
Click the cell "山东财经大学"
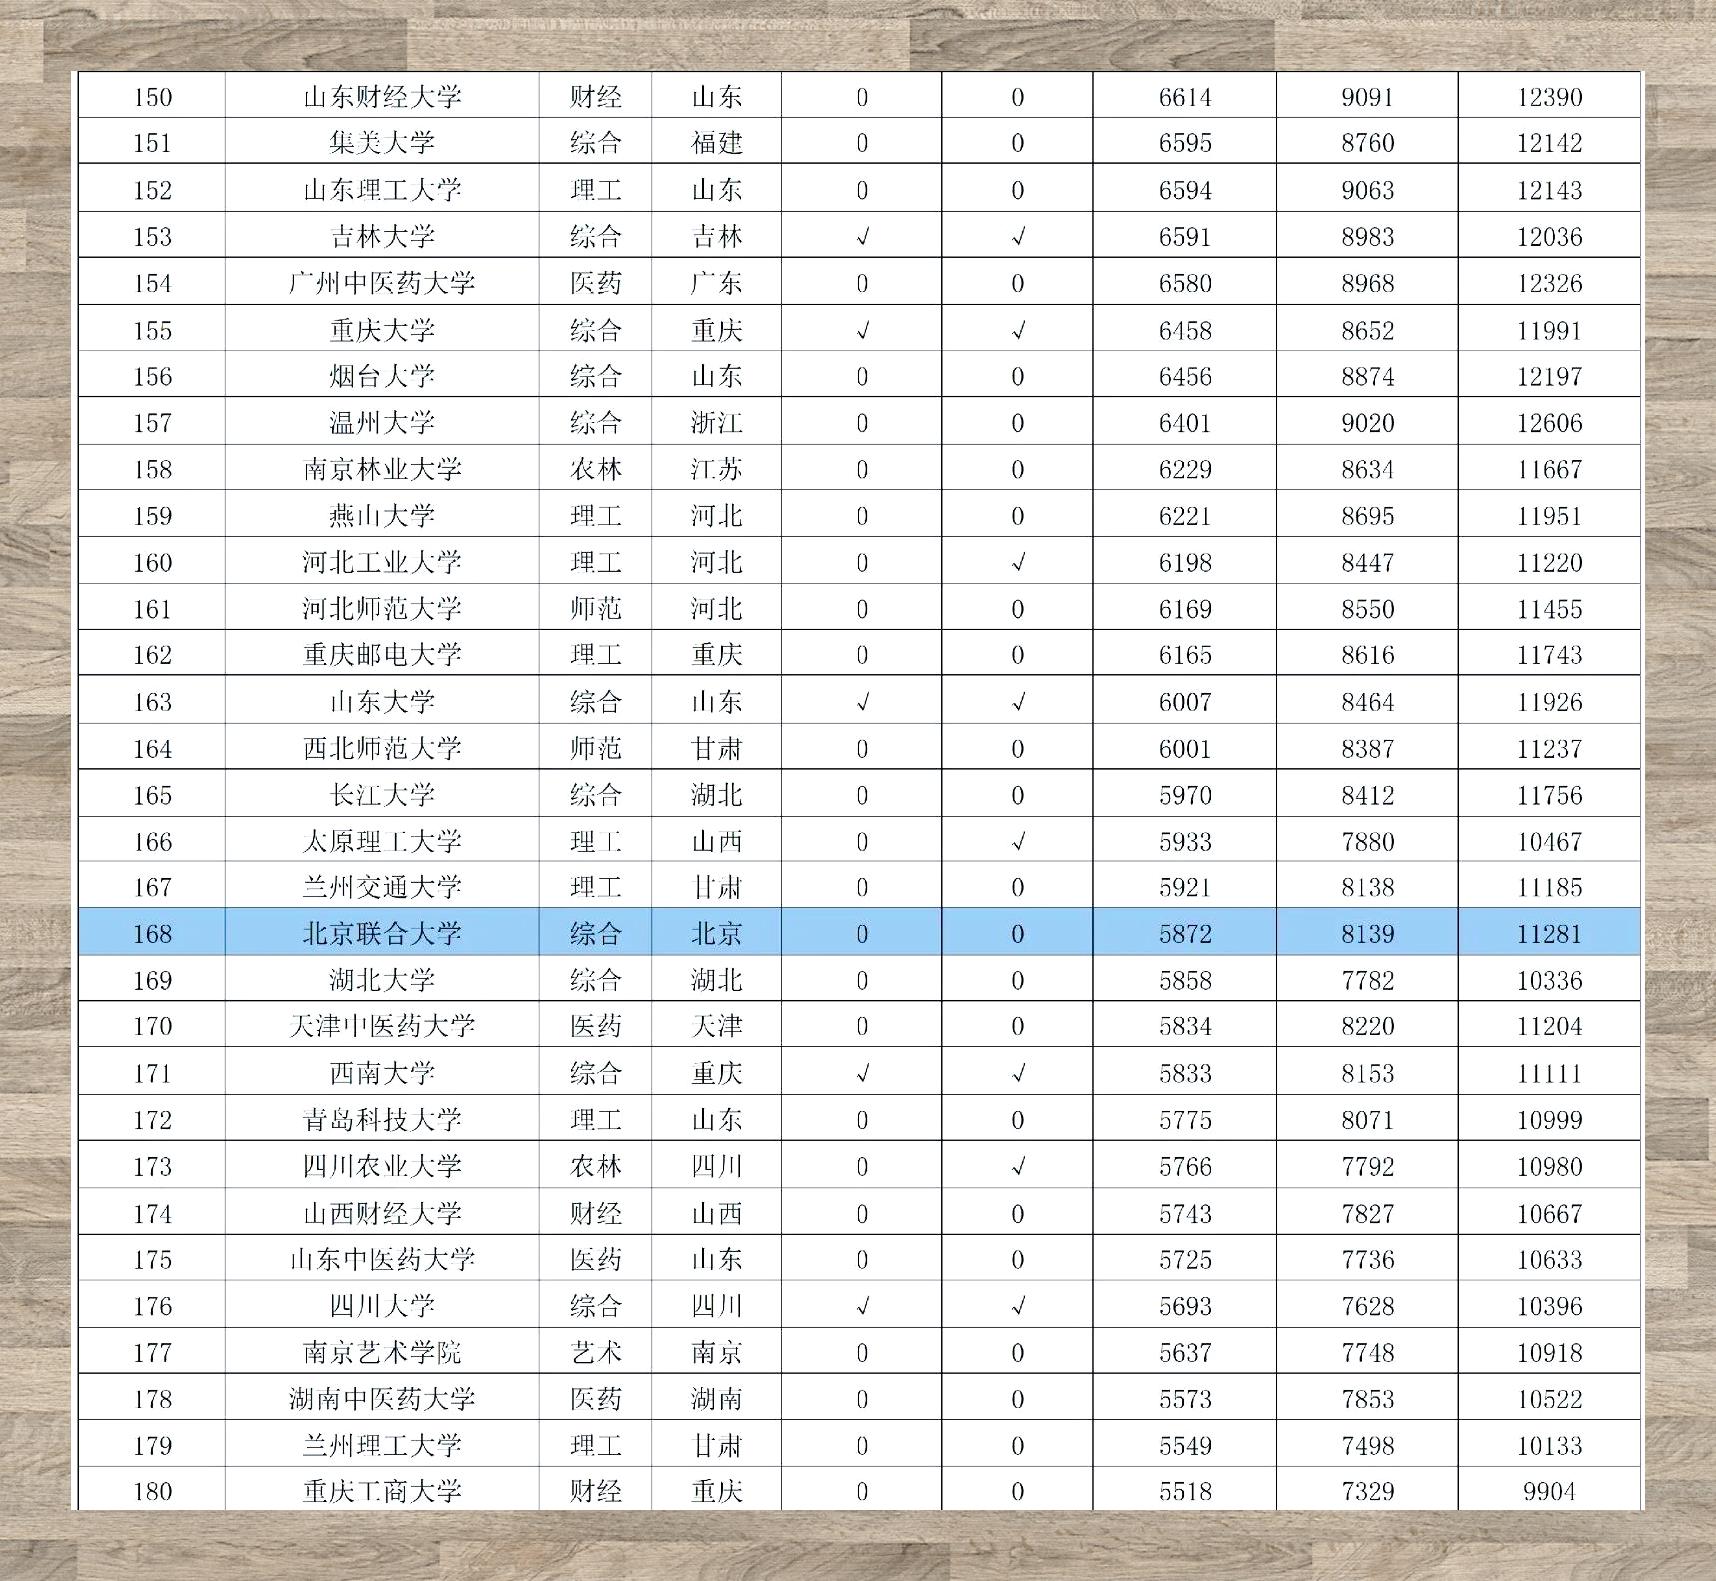382,97
